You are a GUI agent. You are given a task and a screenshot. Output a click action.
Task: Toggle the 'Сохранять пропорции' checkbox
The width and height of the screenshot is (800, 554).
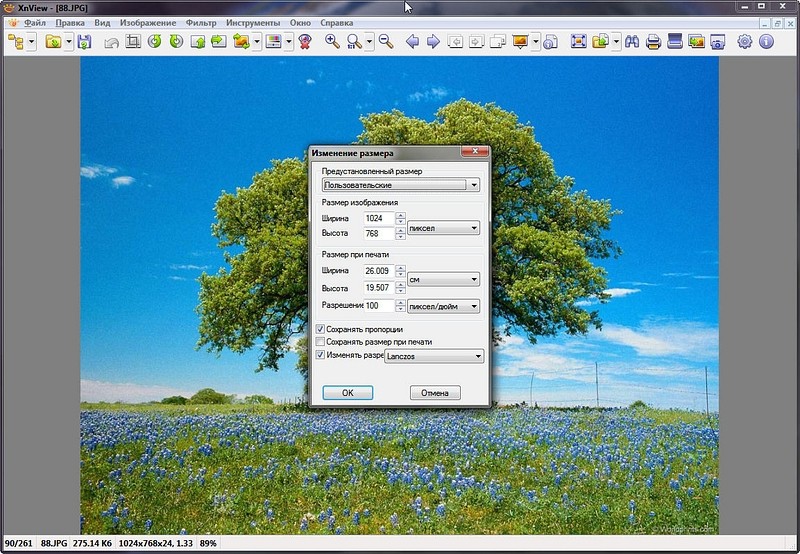coord(320,329)
